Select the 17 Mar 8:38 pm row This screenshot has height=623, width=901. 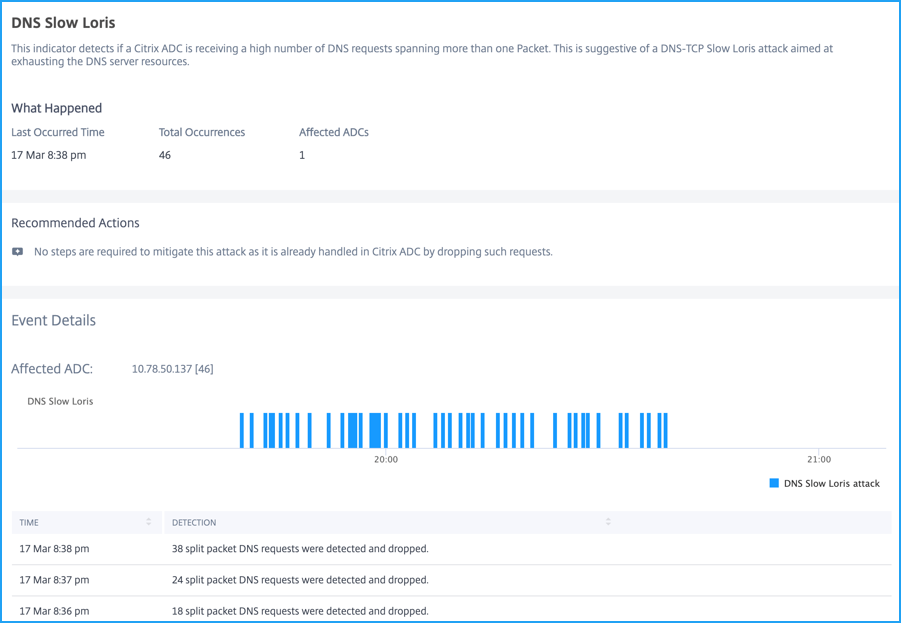[451, 549]
